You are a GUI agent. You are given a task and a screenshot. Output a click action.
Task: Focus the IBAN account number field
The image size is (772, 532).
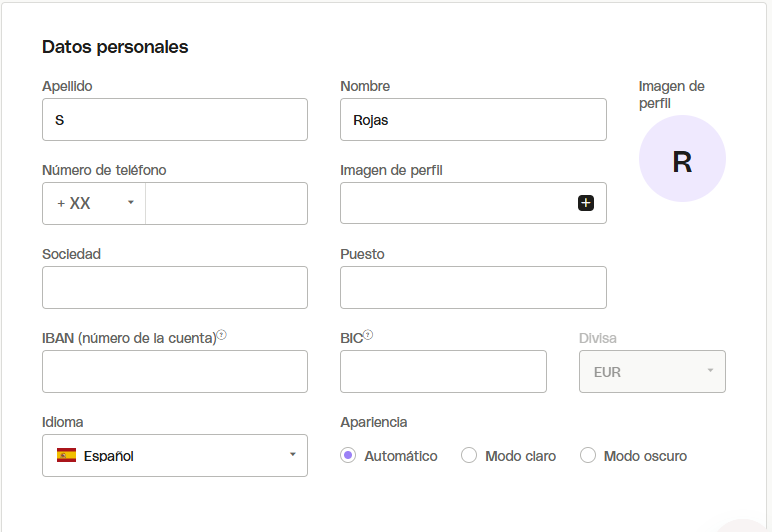coord(174,372)
